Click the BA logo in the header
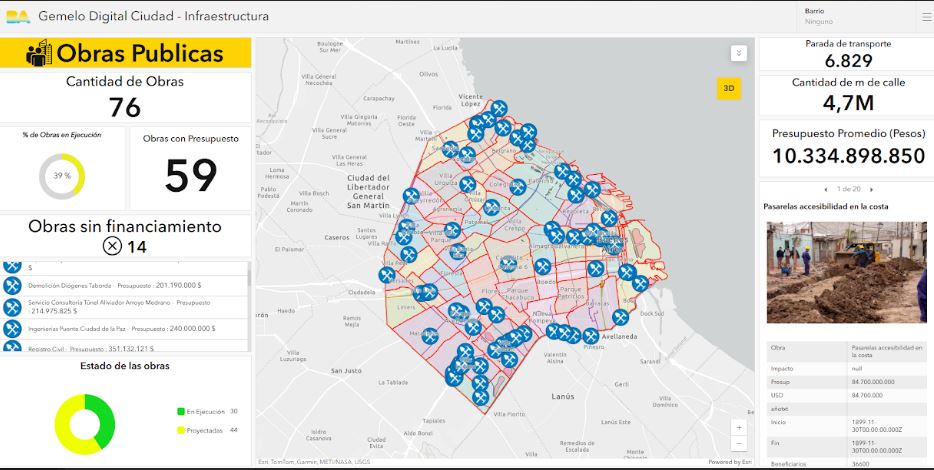 (17, 17)
